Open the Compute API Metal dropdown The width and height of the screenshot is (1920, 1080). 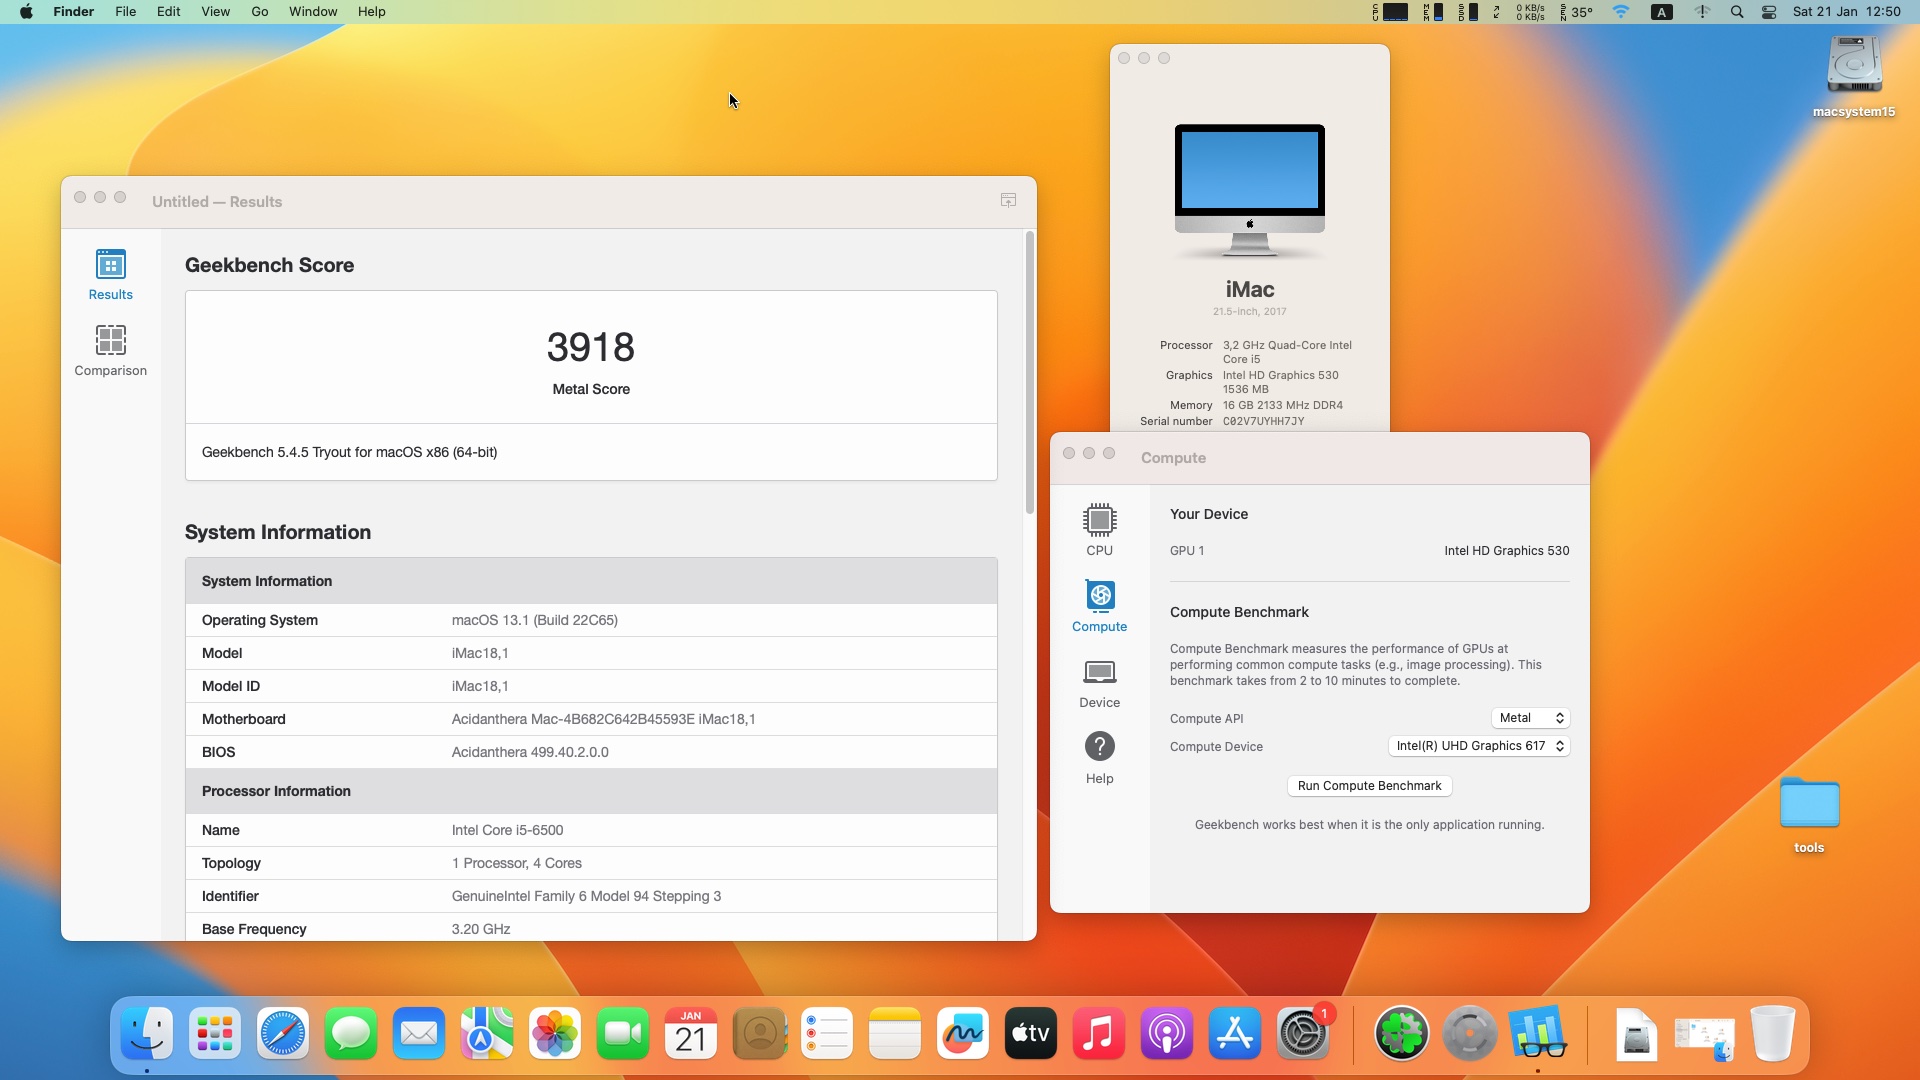[x=1530, y=718]
